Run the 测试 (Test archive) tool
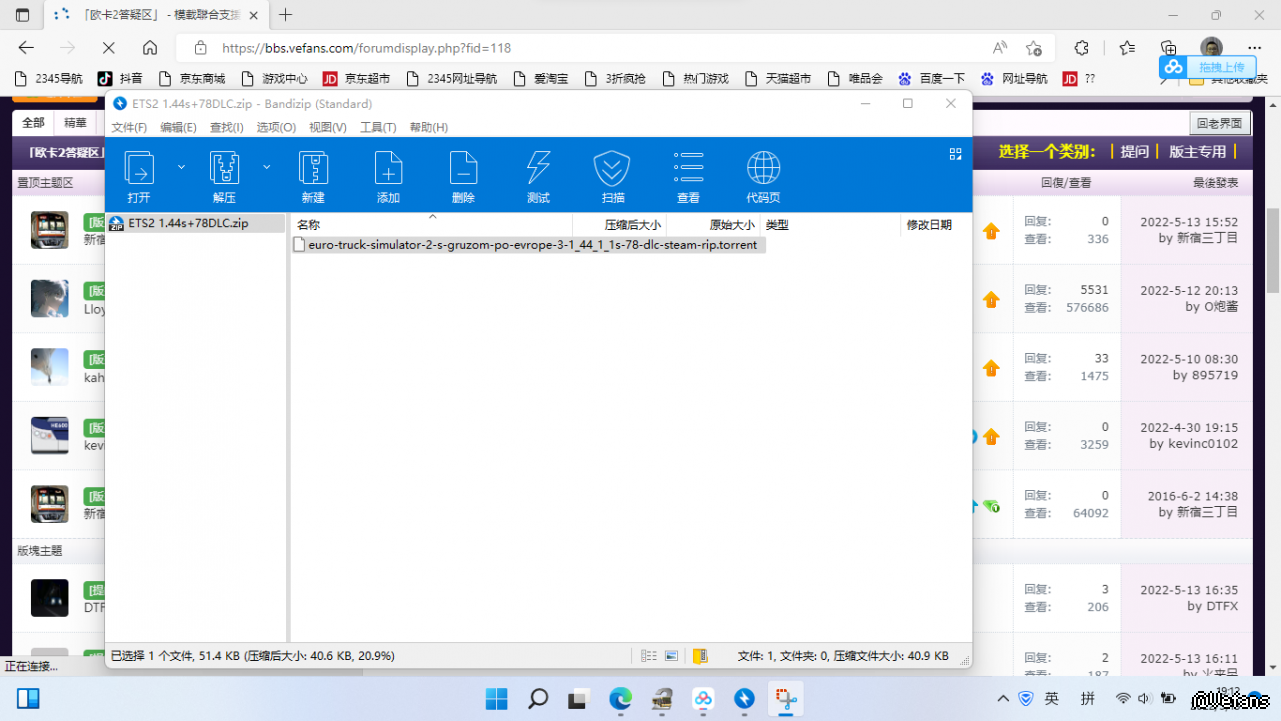The width and height of the screenshot is (1281, 721). click(538, 176)
